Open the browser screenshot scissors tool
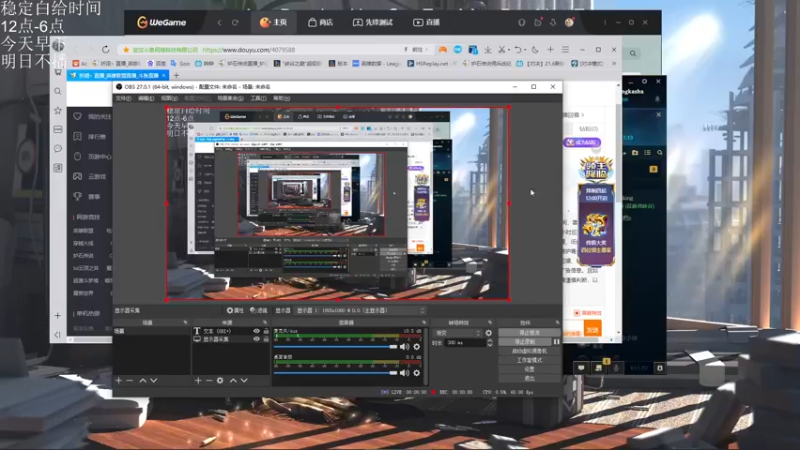The height and width of the screenshot is (450, 800). pyautogui.click(x=501, y=49)
